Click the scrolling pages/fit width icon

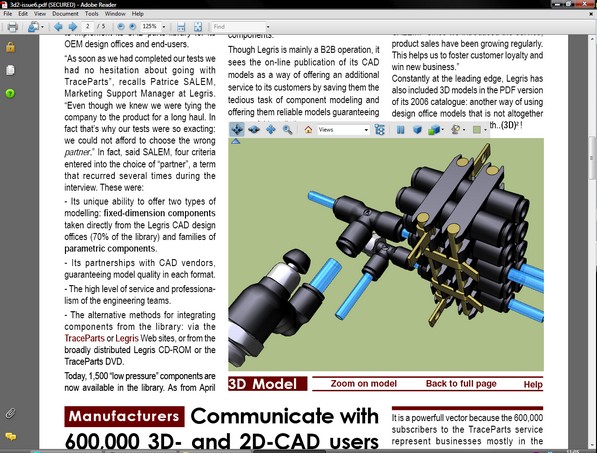(x=181, y=27)
